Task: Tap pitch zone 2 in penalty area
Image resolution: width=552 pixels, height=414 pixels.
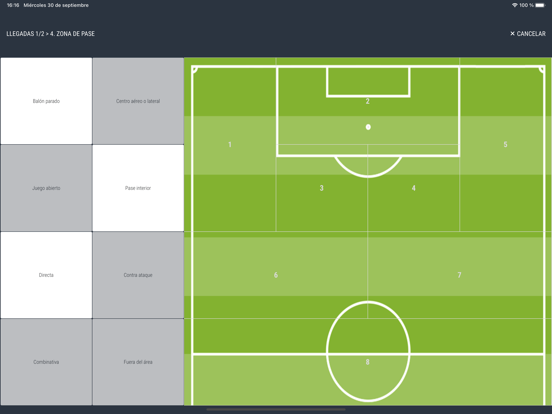Action: 368,101
